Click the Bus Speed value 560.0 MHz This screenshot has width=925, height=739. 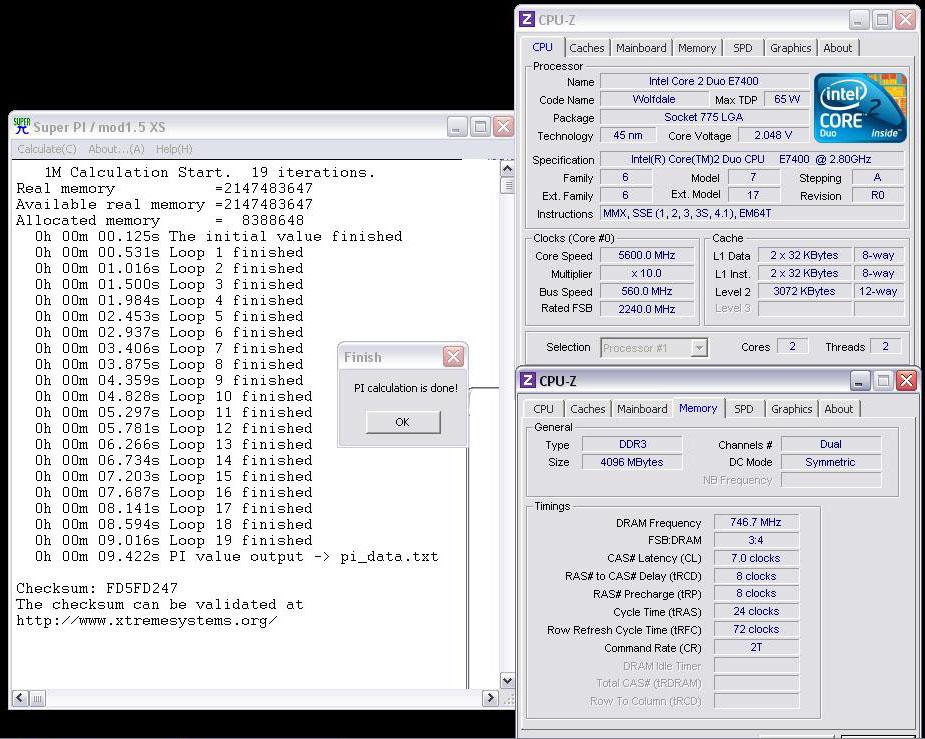pos(647,291)
